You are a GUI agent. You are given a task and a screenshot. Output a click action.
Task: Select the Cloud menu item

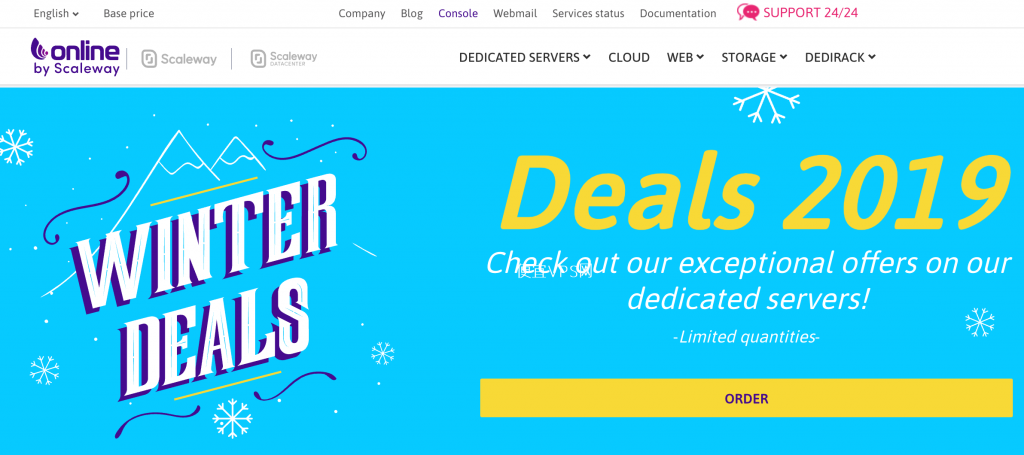coord(629,57)
